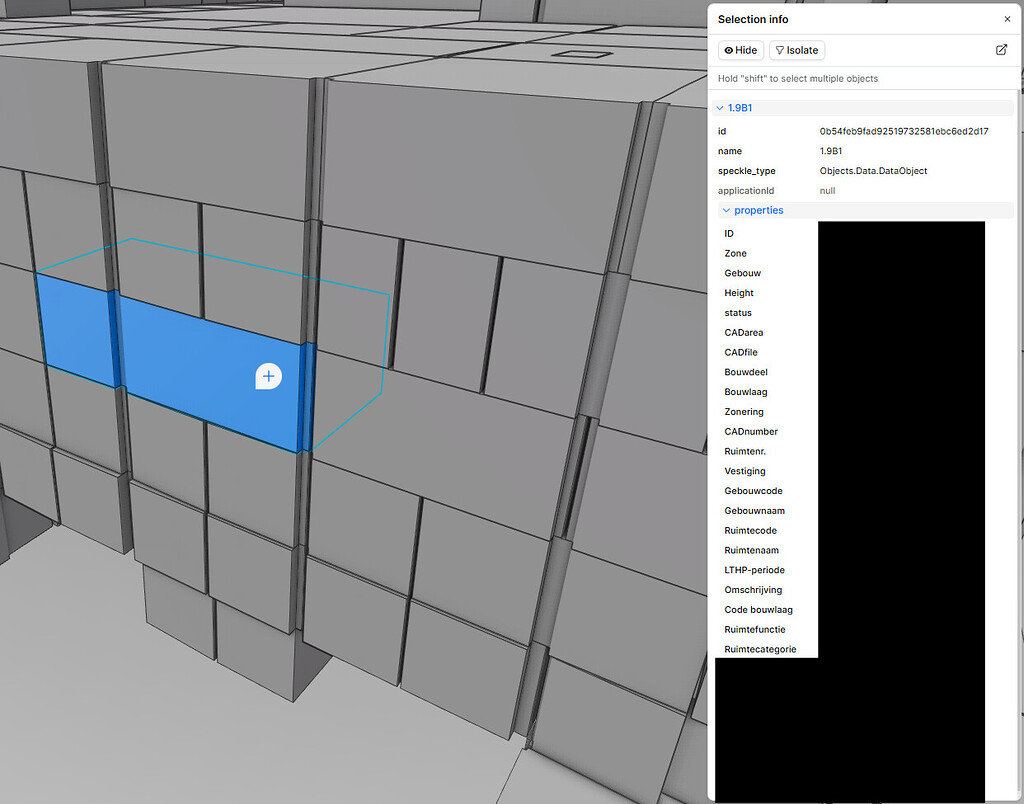Select the name value 1.9B1
Image resolution: width=1024 pixels, height=804 pixels.
point(831,151)
